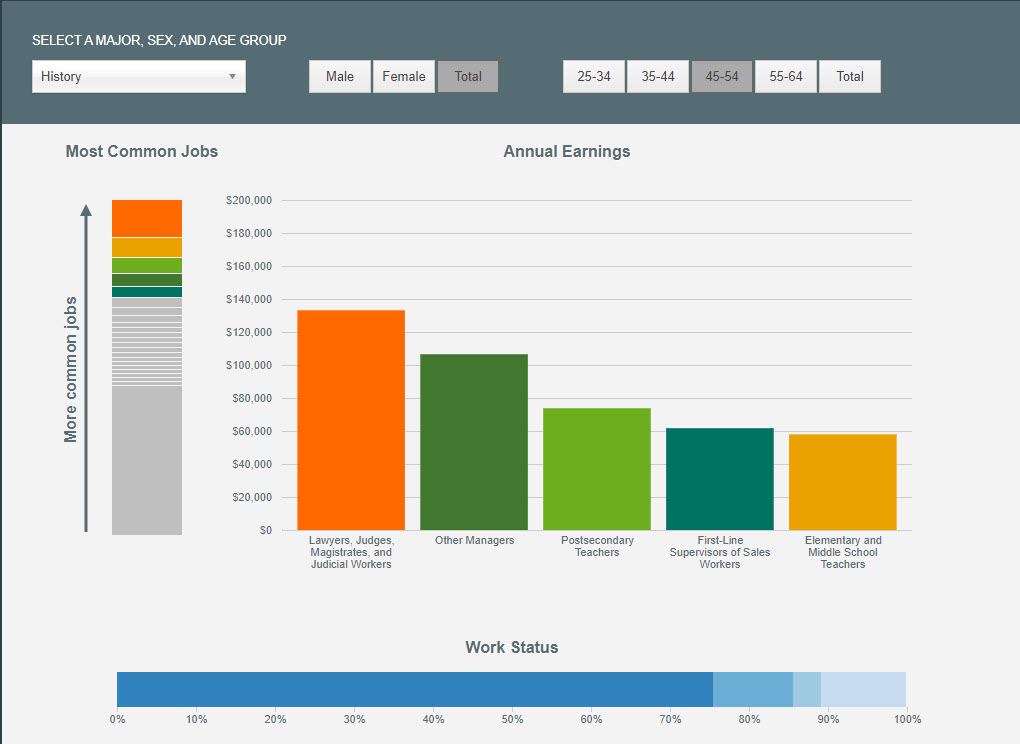Click the teal Sales Supervisors bar

click(720, 479)
